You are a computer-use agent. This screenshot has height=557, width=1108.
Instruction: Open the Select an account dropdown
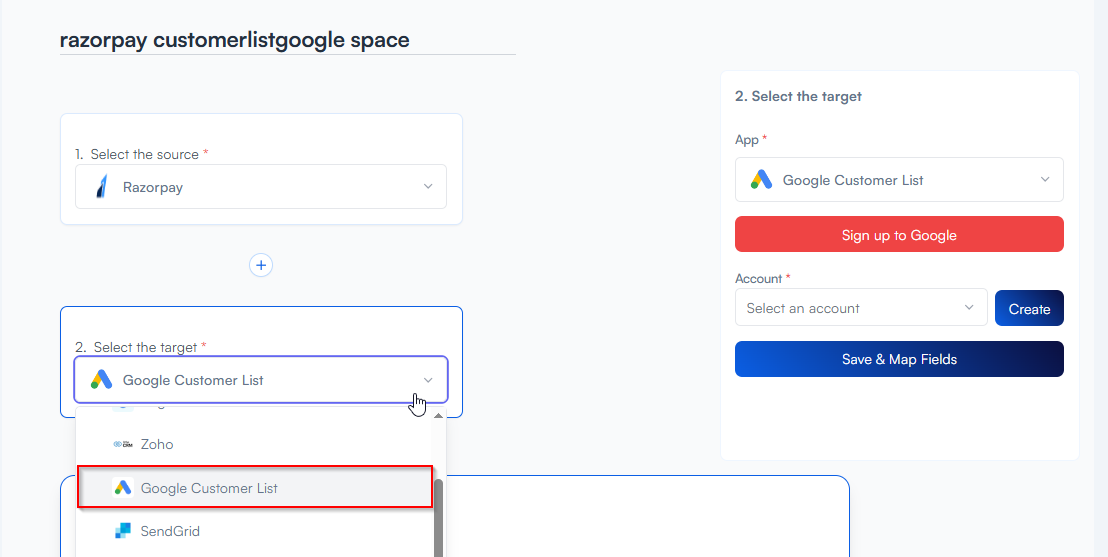coord(860,308)
